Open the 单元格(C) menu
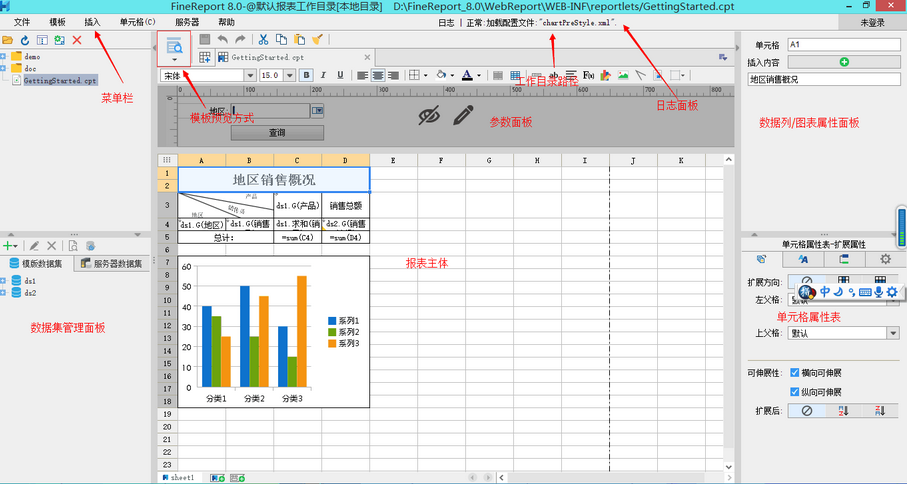 (x=138, y=23)
